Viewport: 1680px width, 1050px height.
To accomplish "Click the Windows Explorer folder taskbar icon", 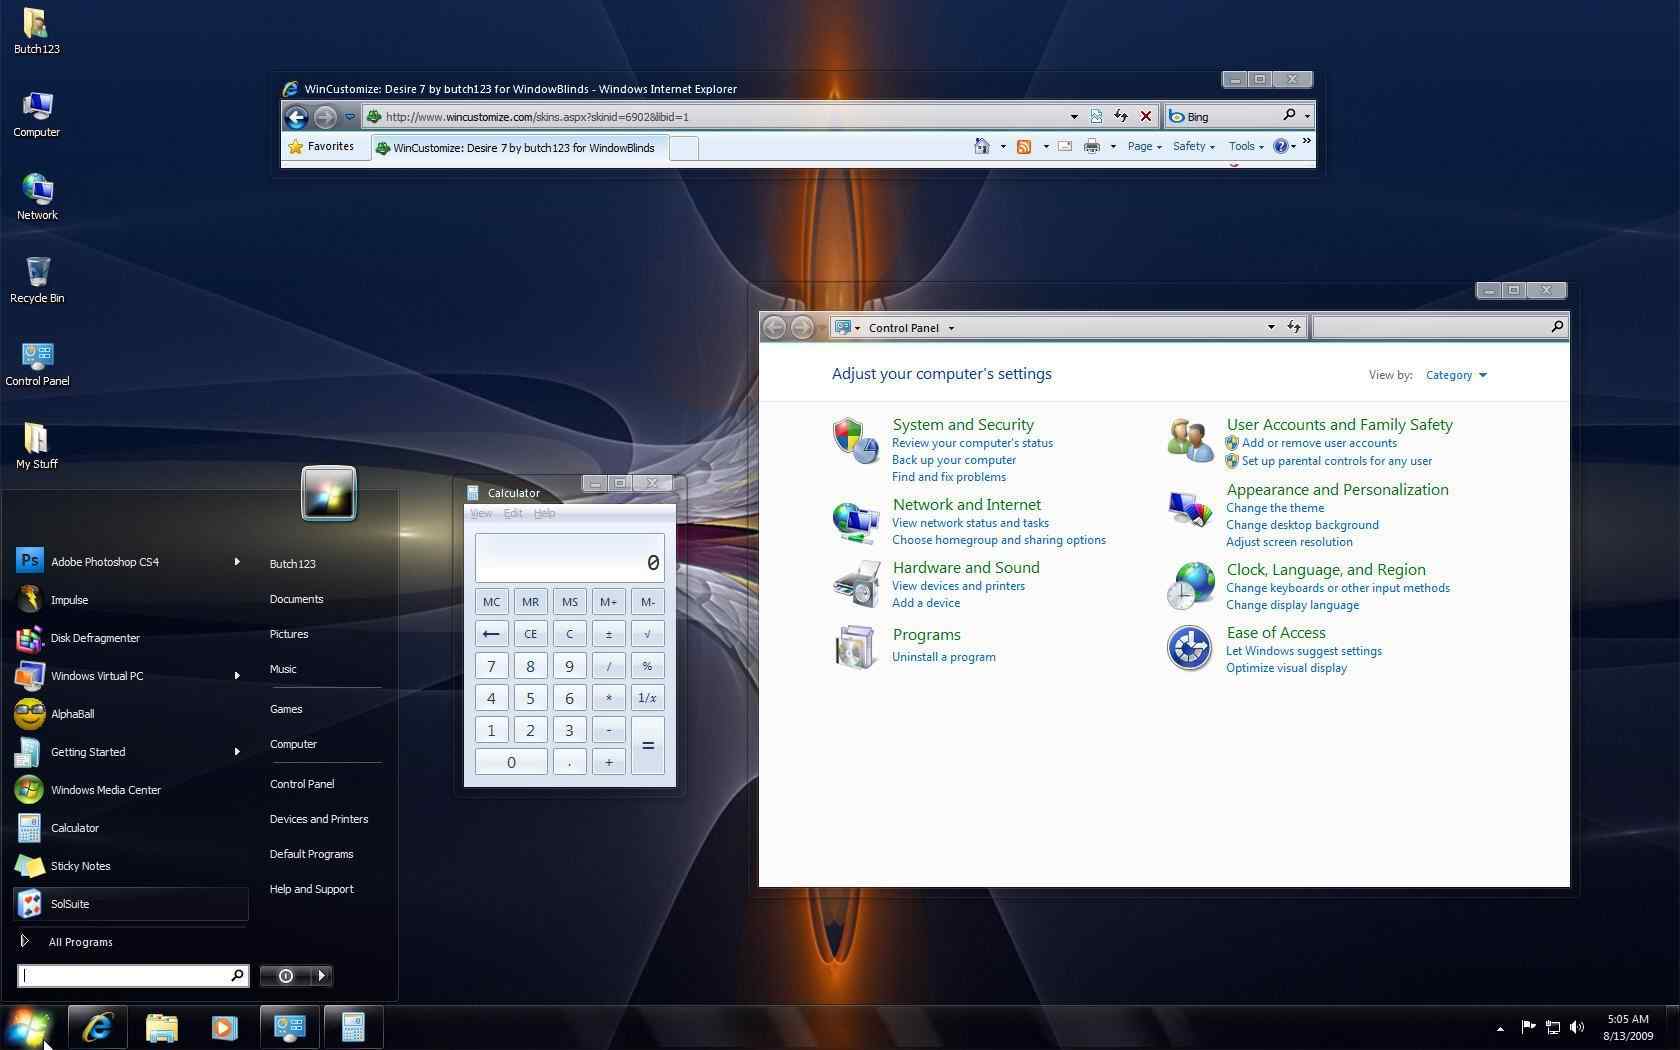I will pos(161,1027).
